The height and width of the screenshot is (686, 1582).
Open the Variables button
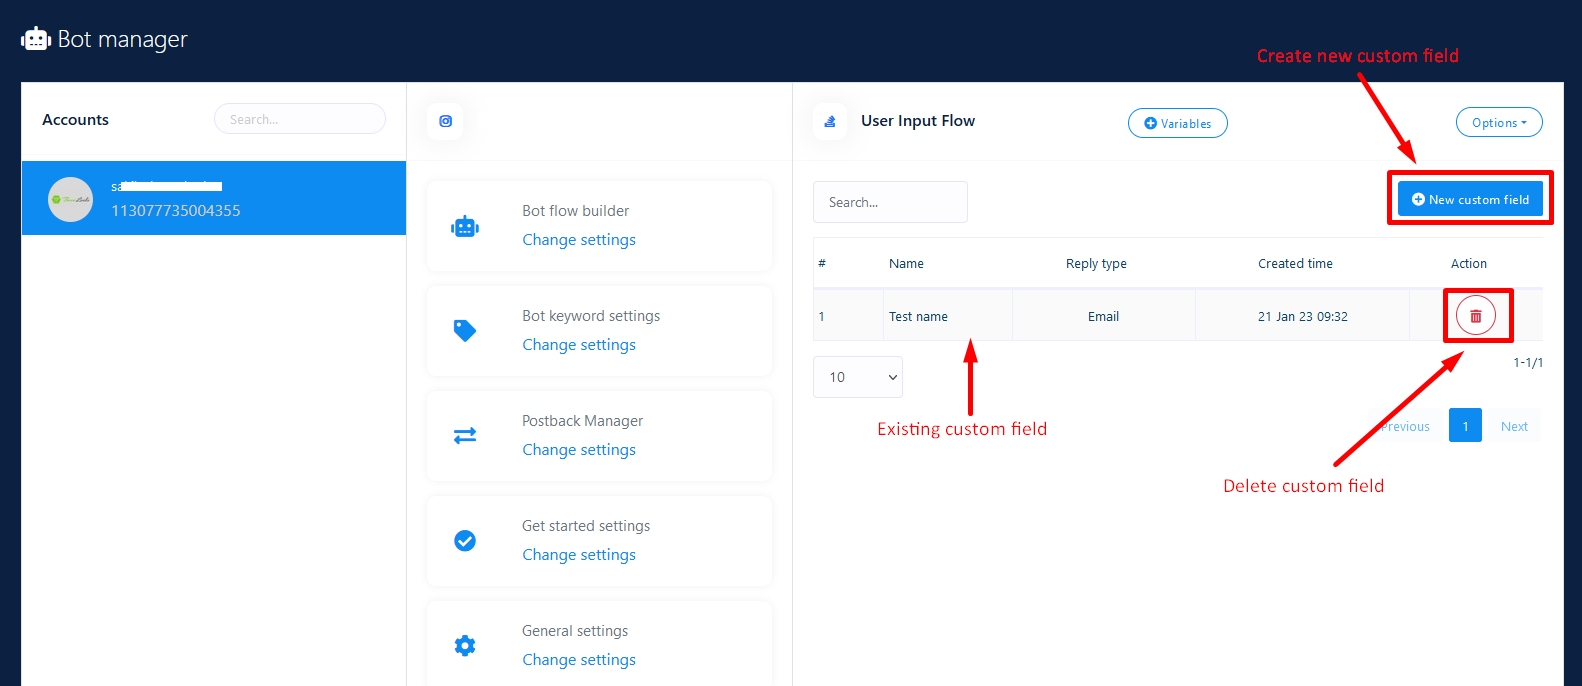[1177, 123]
